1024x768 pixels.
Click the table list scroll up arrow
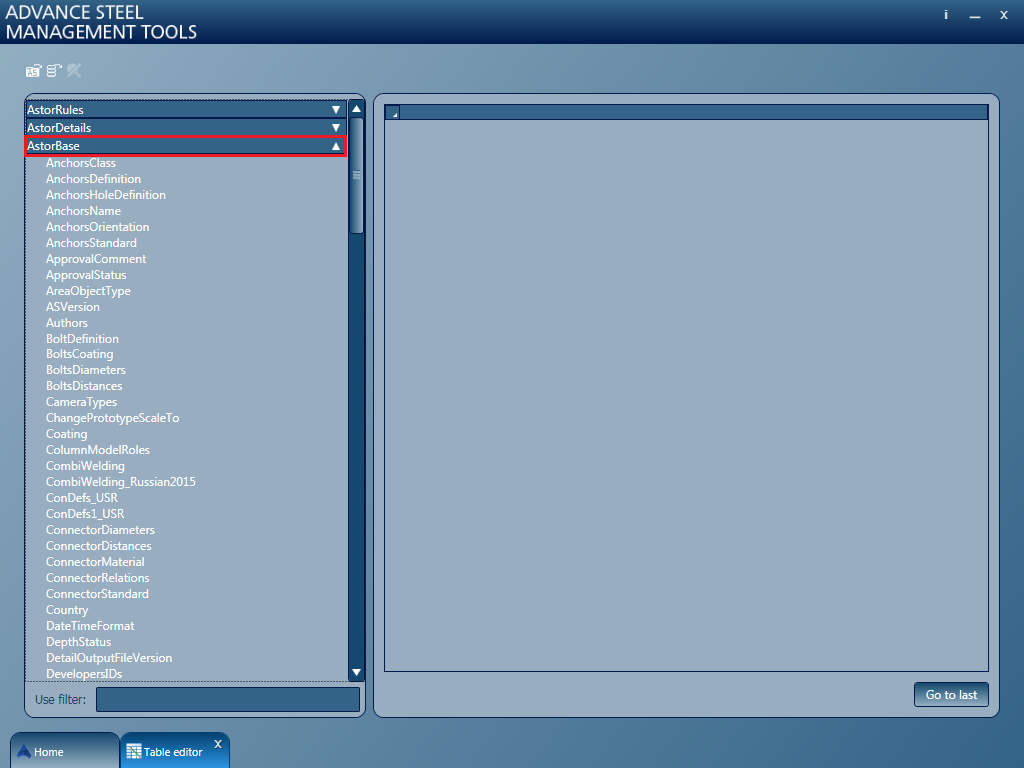click(357, 109)
